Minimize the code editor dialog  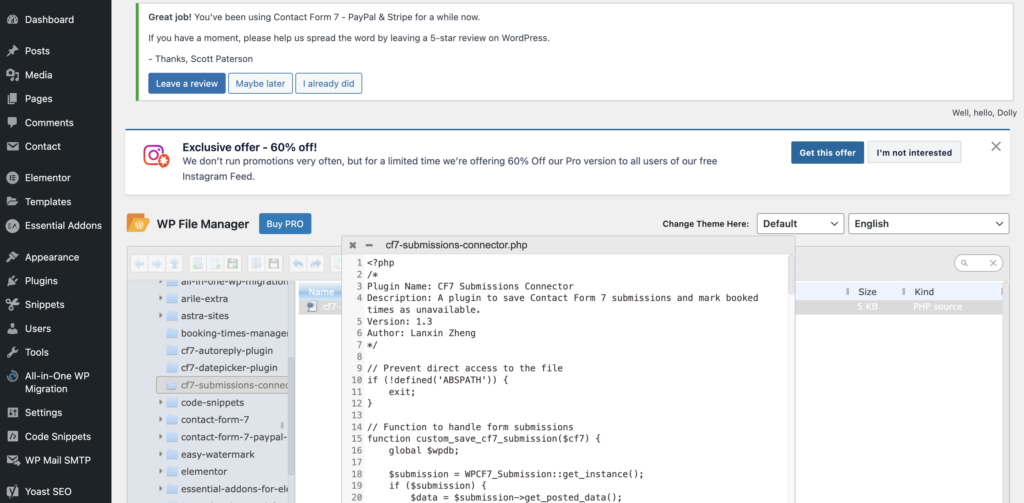pyautogui.click(x=369, y=246)
